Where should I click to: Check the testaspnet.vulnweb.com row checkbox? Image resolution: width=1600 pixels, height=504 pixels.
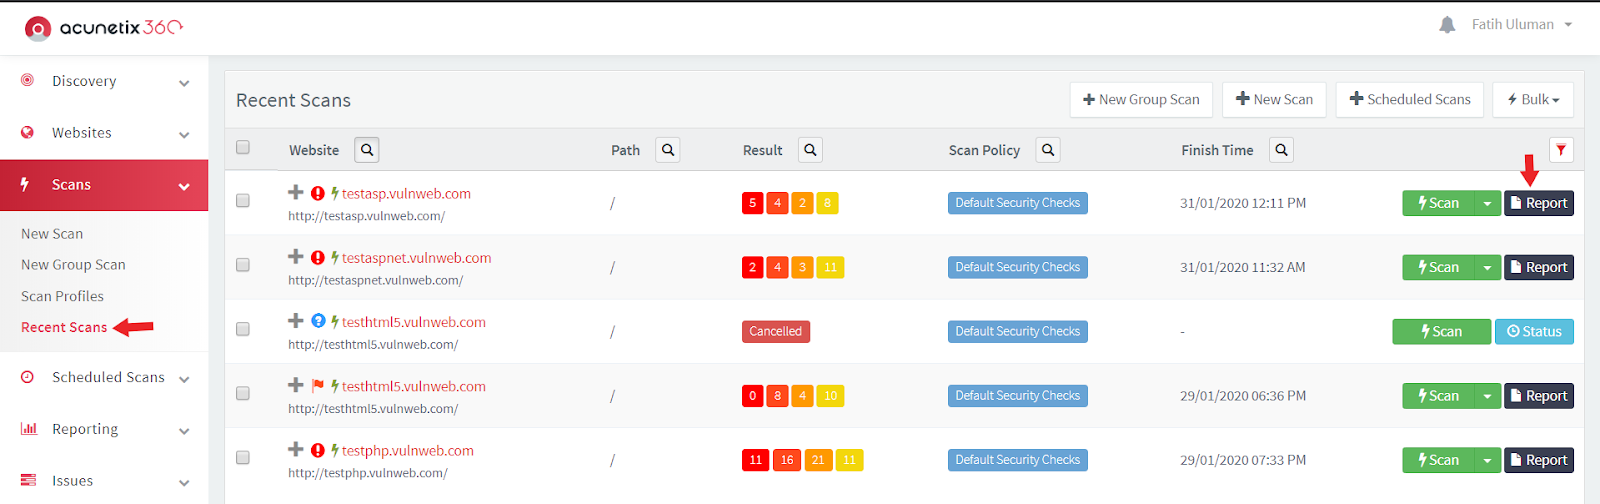(x=243, y=264)
